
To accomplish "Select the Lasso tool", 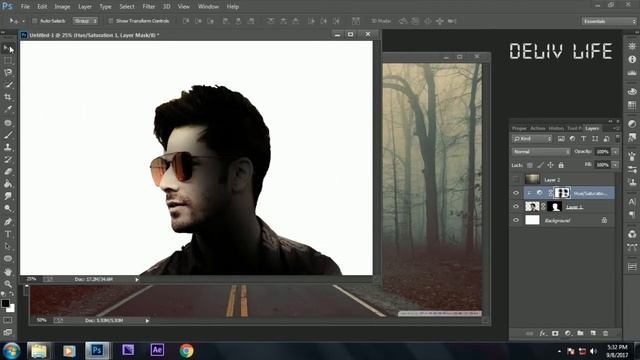I will [8, 73].
